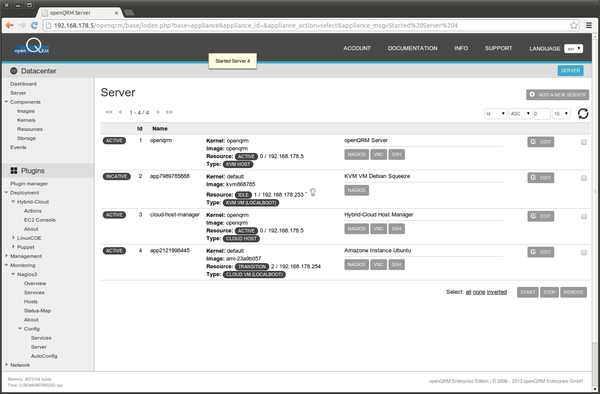Viewport: 600px width, 394px height.
Task: Select checkbox for cloud-host-manager server
Action: (584, 217)
